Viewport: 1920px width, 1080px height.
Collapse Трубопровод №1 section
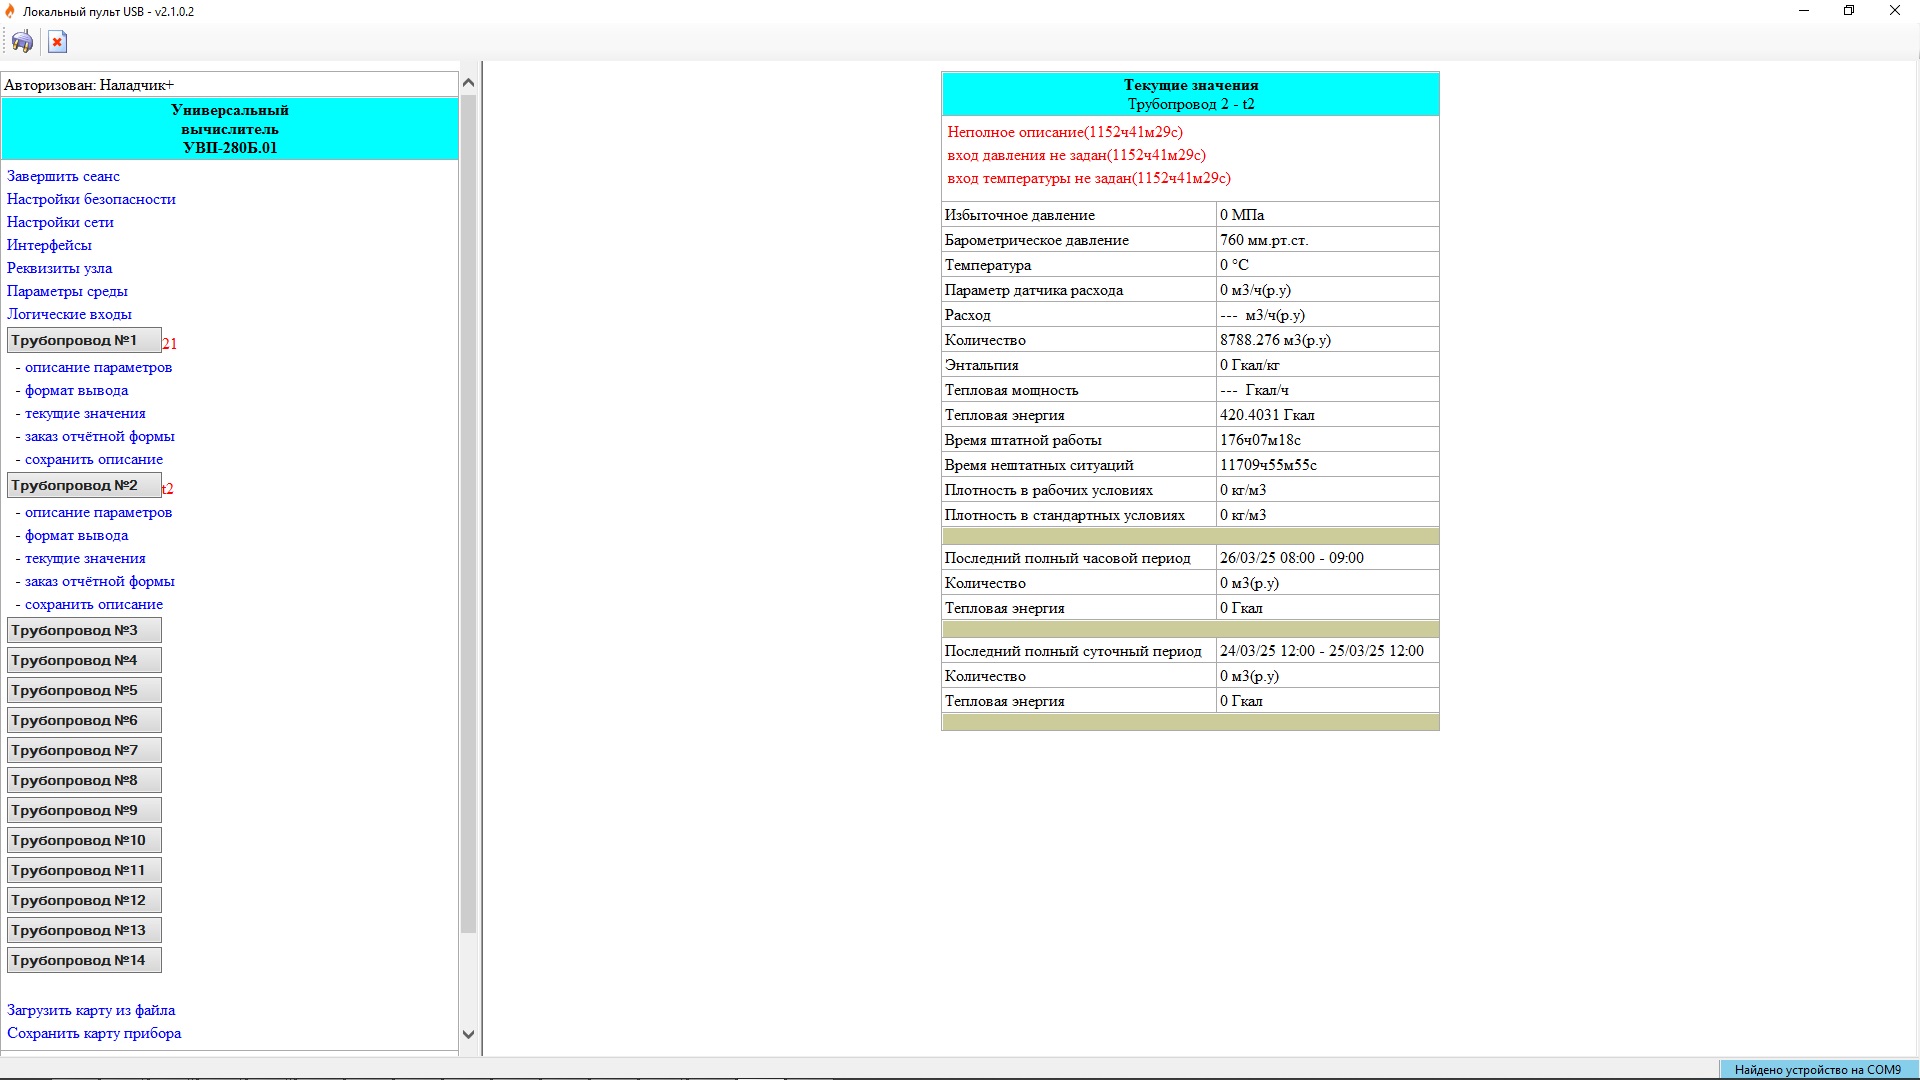point(84,341)
